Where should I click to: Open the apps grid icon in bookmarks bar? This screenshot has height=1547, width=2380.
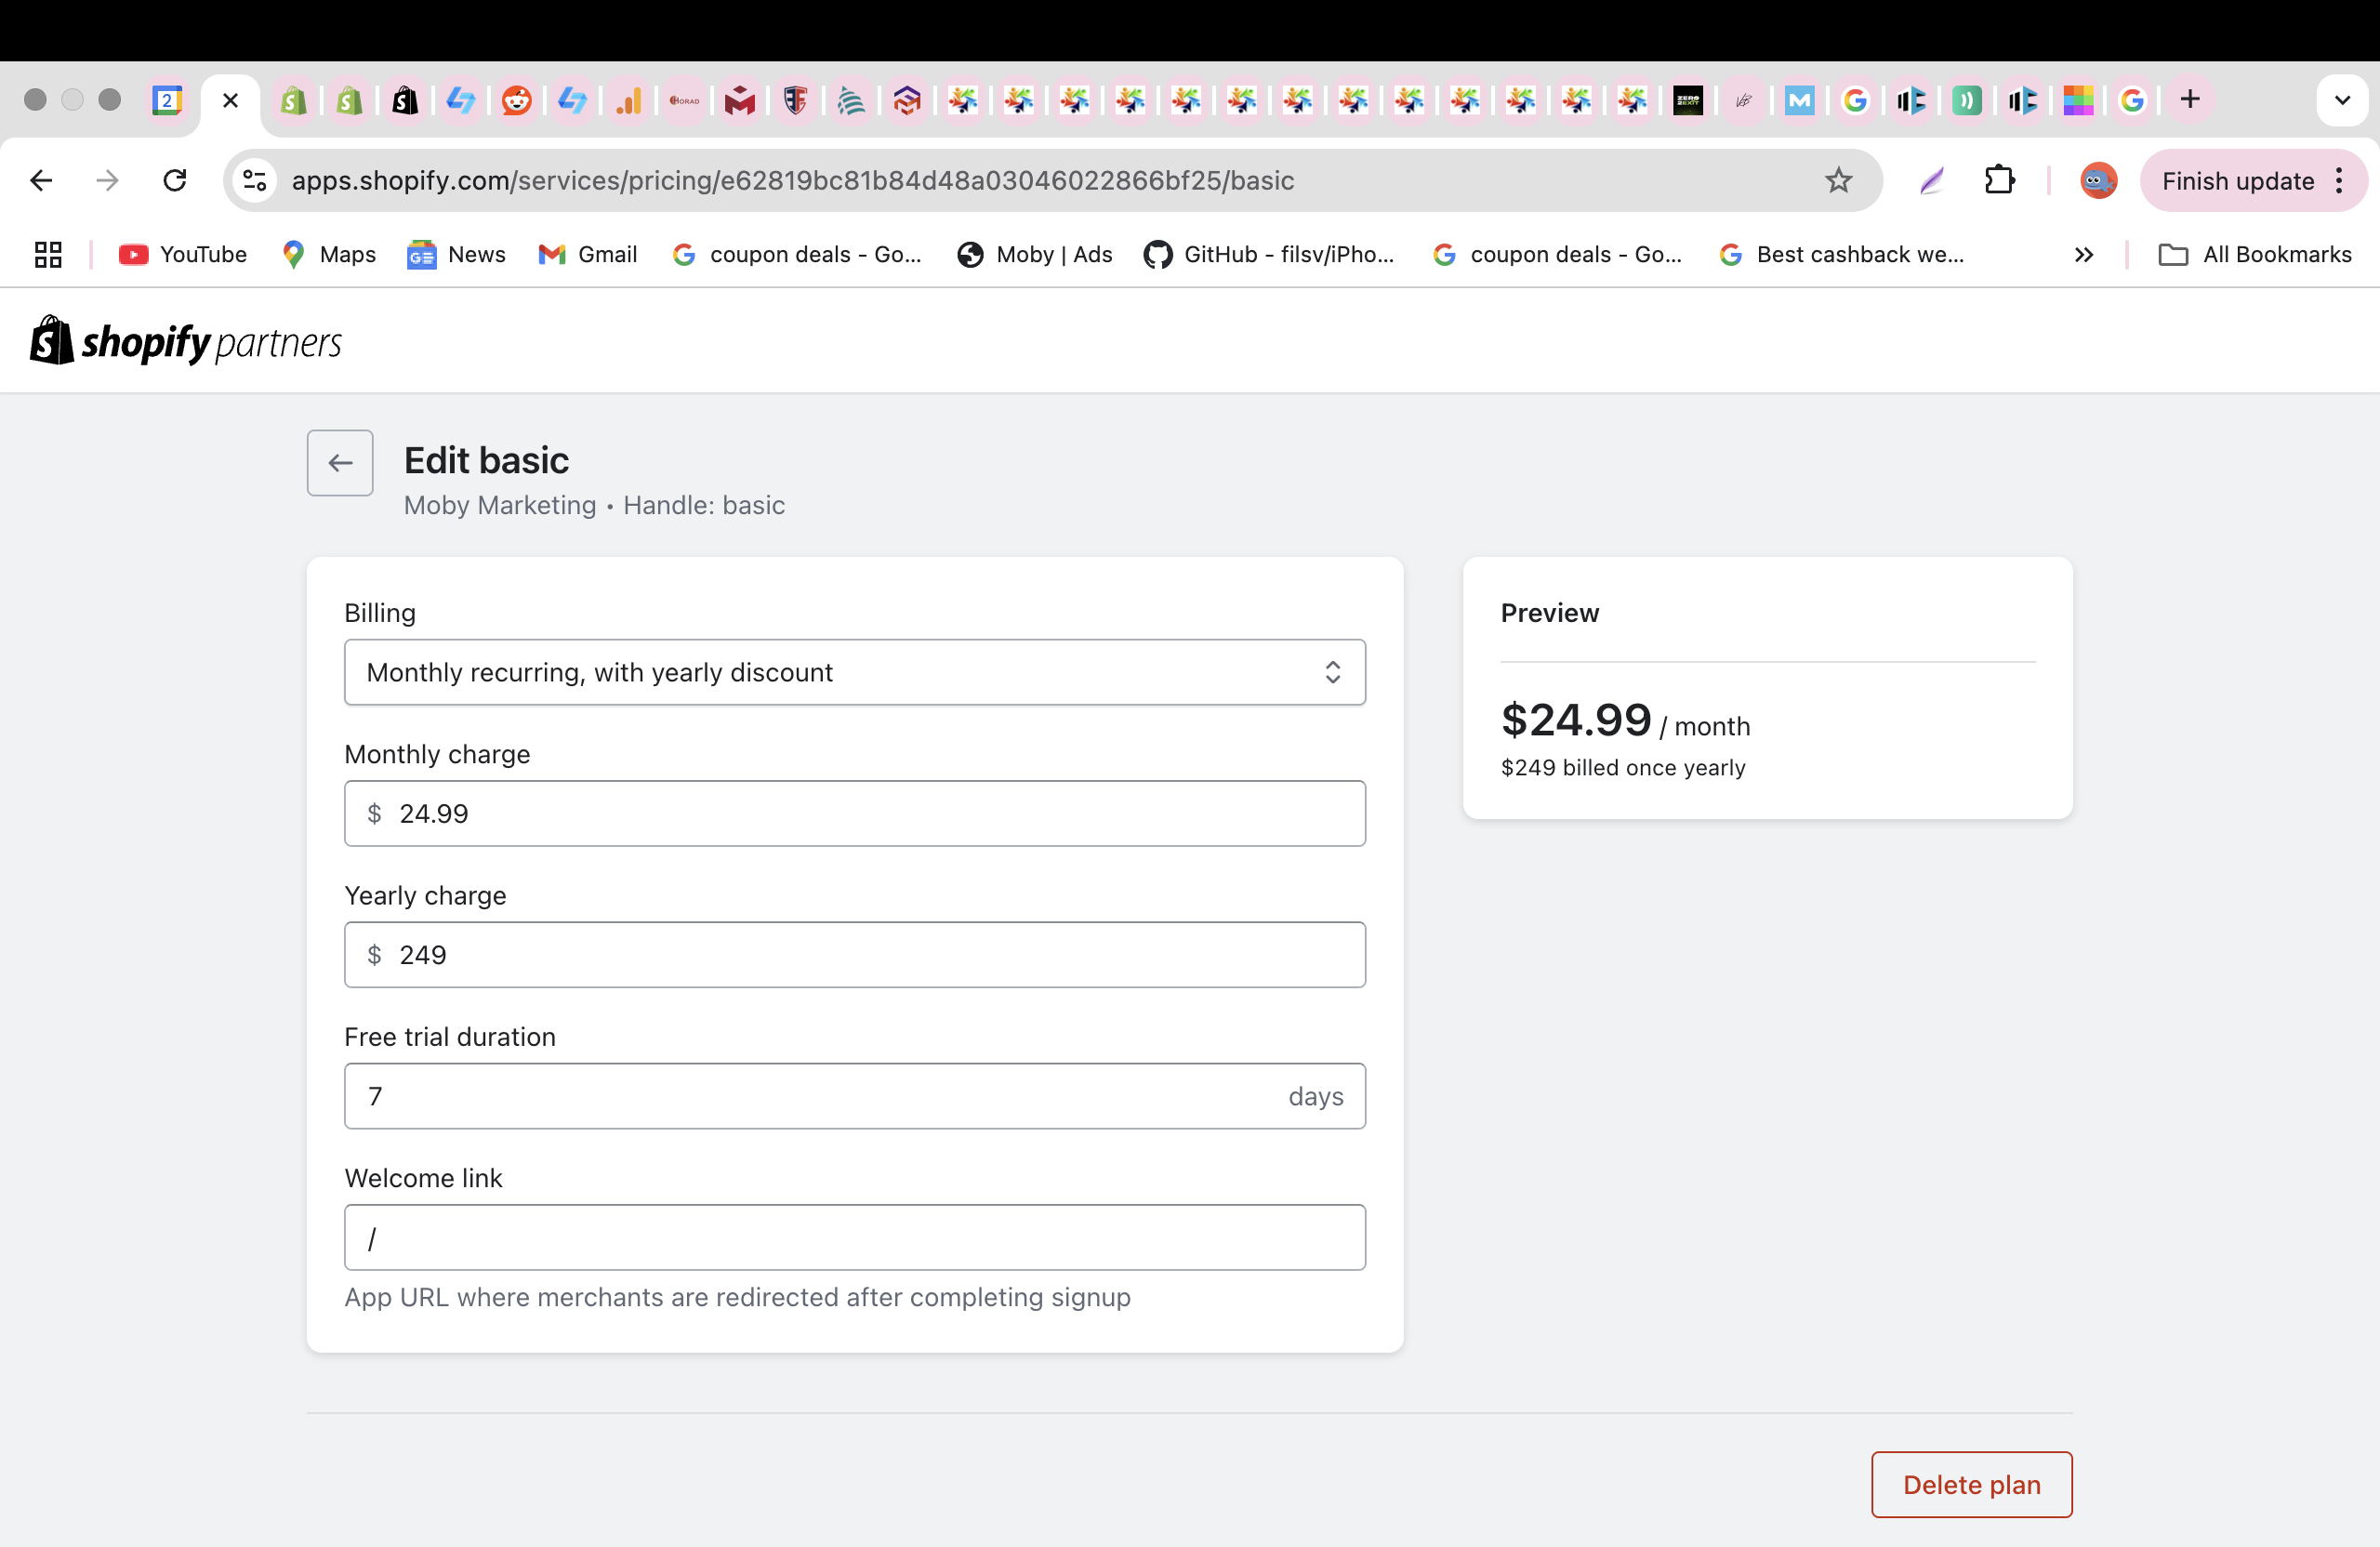47,254
